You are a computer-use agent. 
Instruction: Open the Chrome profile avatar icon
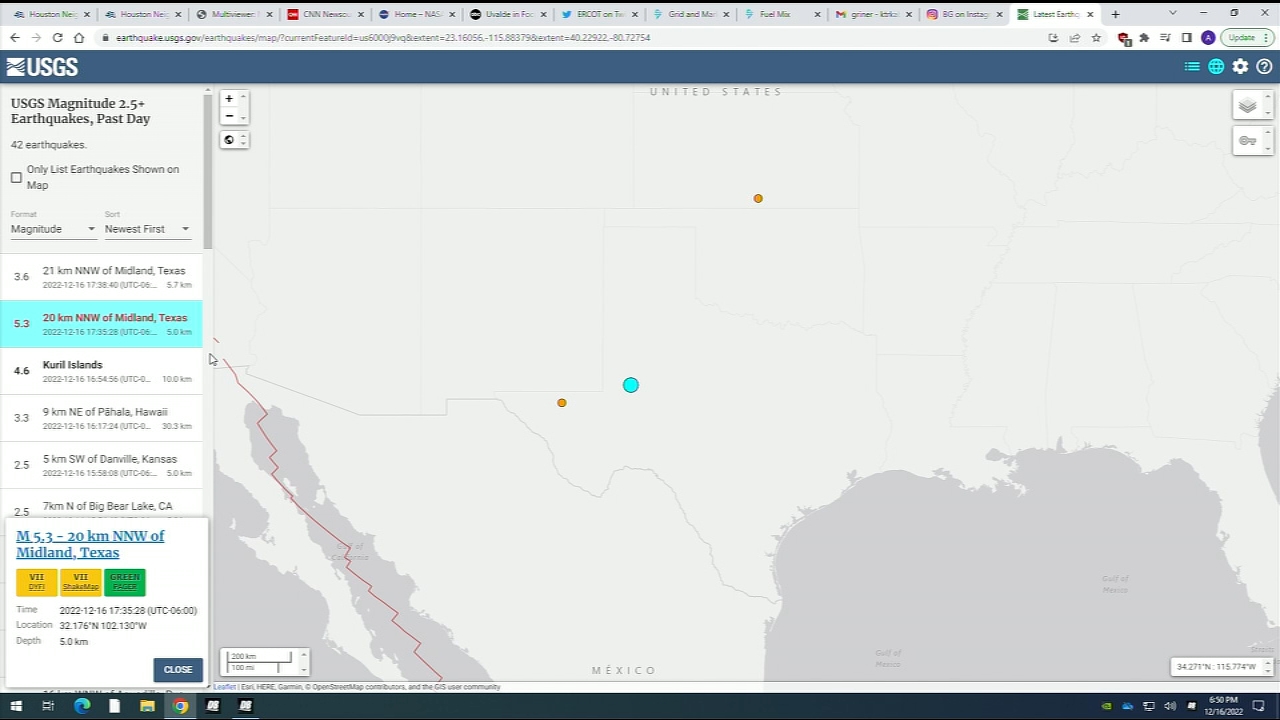coord(1208,38)
